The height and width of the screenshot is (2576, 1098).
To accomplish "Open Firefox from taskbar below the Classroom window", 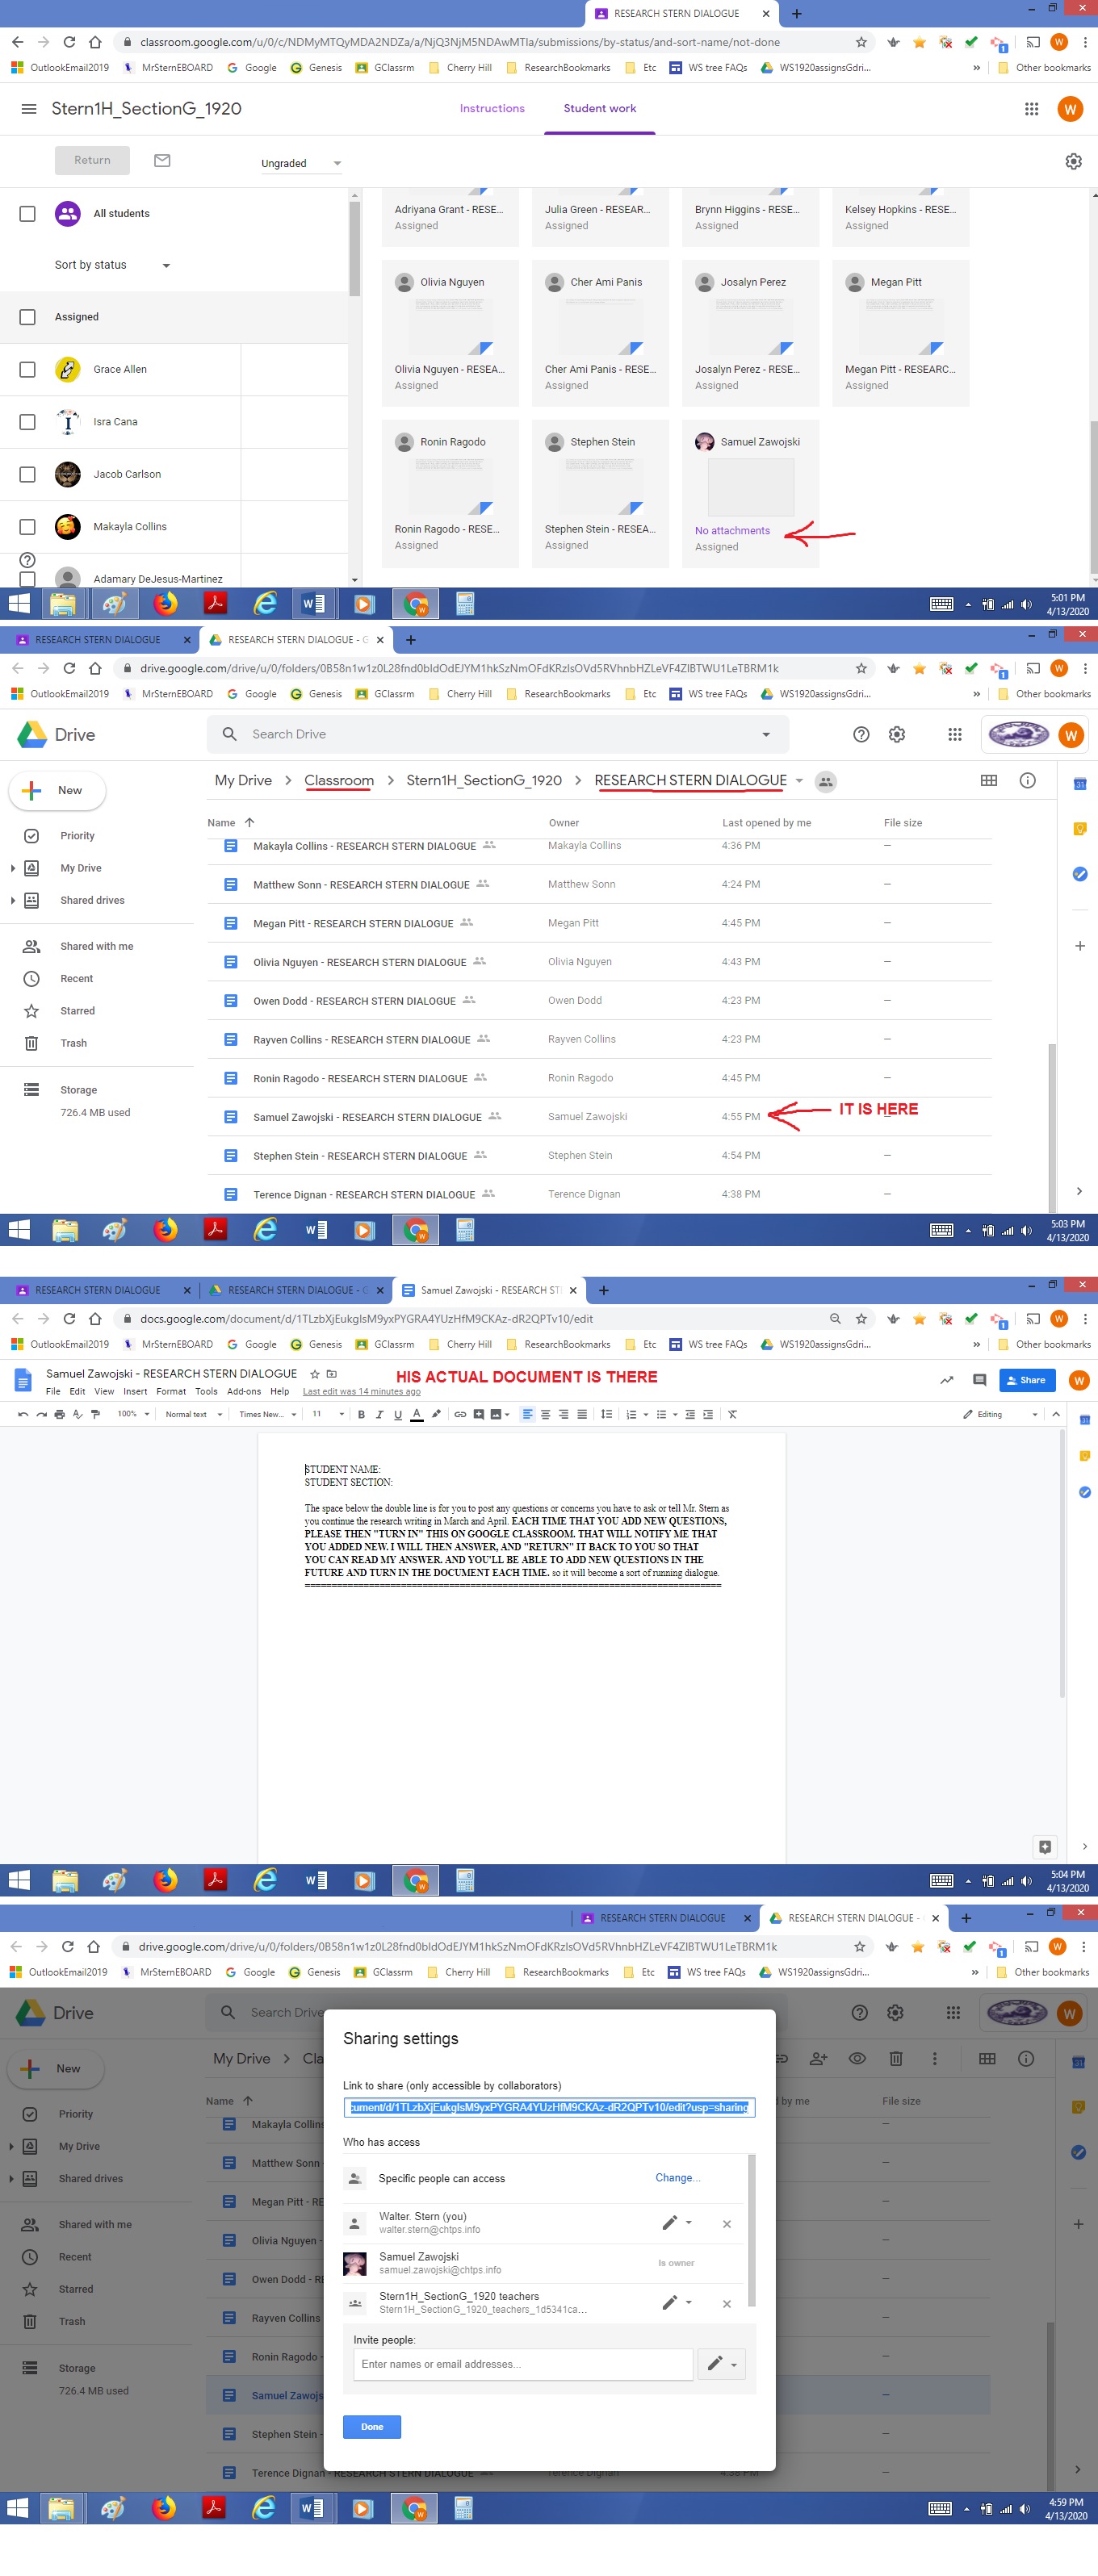I will pos(165,604).
